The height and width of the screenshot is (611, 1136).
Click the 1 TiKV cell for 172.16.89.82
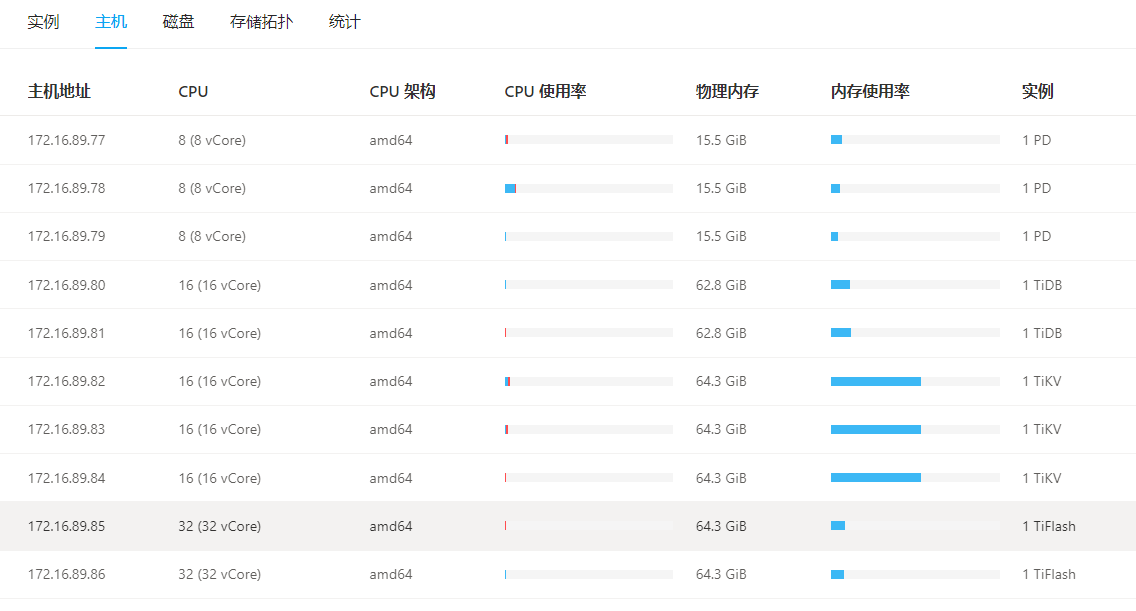click(1042, 381)
